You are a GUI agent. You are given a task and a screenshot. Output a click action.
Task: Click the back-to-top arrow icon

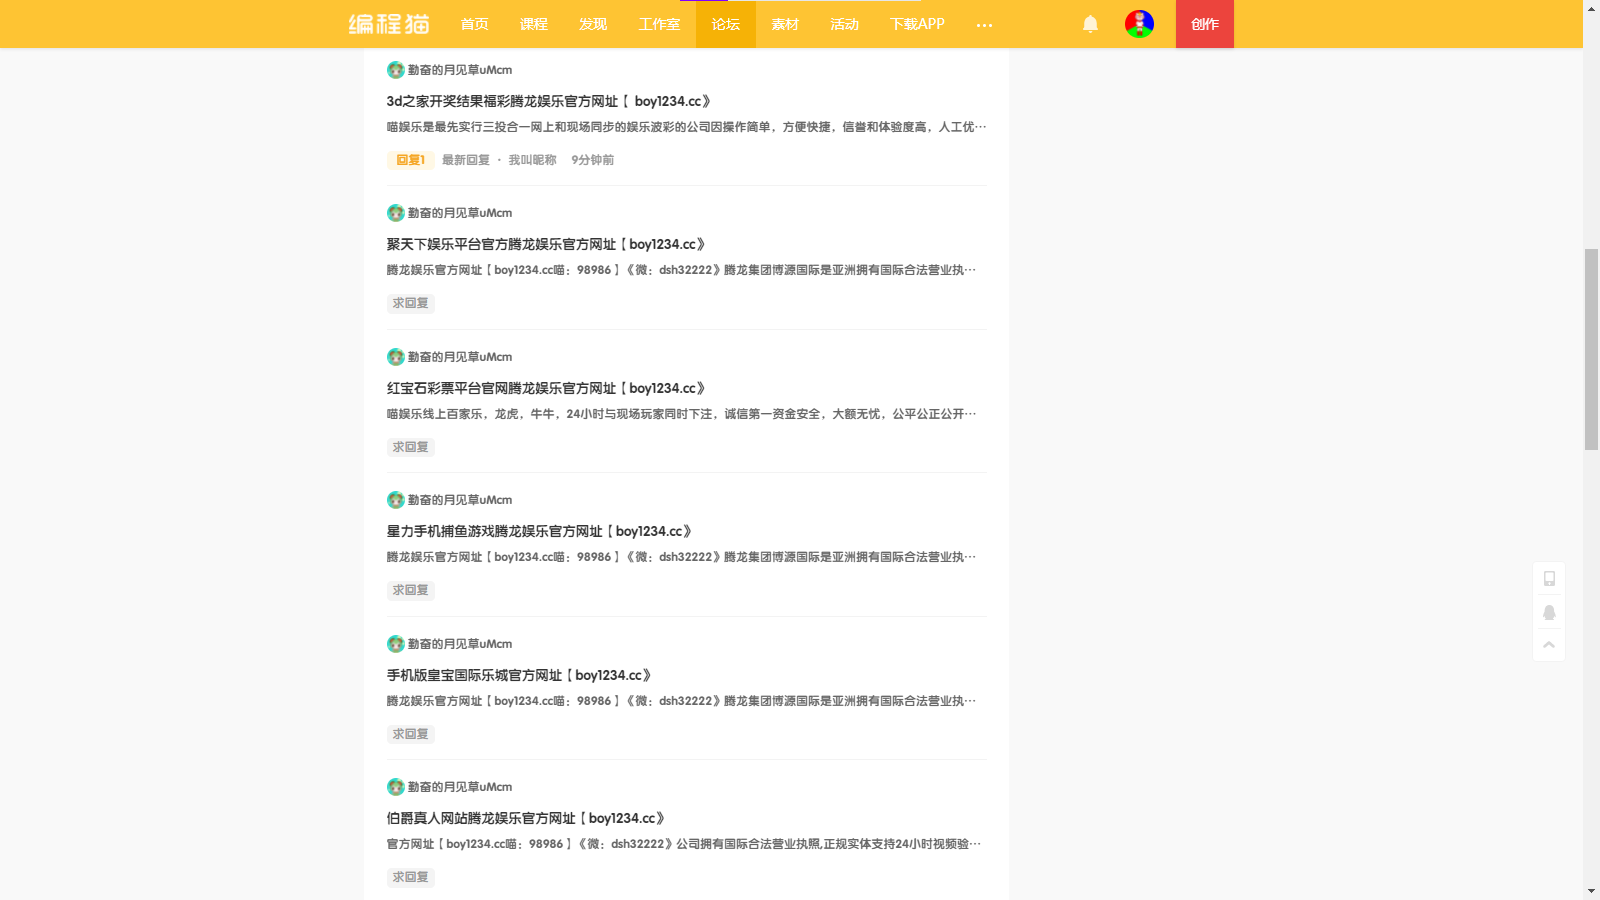click(1549, 644)
